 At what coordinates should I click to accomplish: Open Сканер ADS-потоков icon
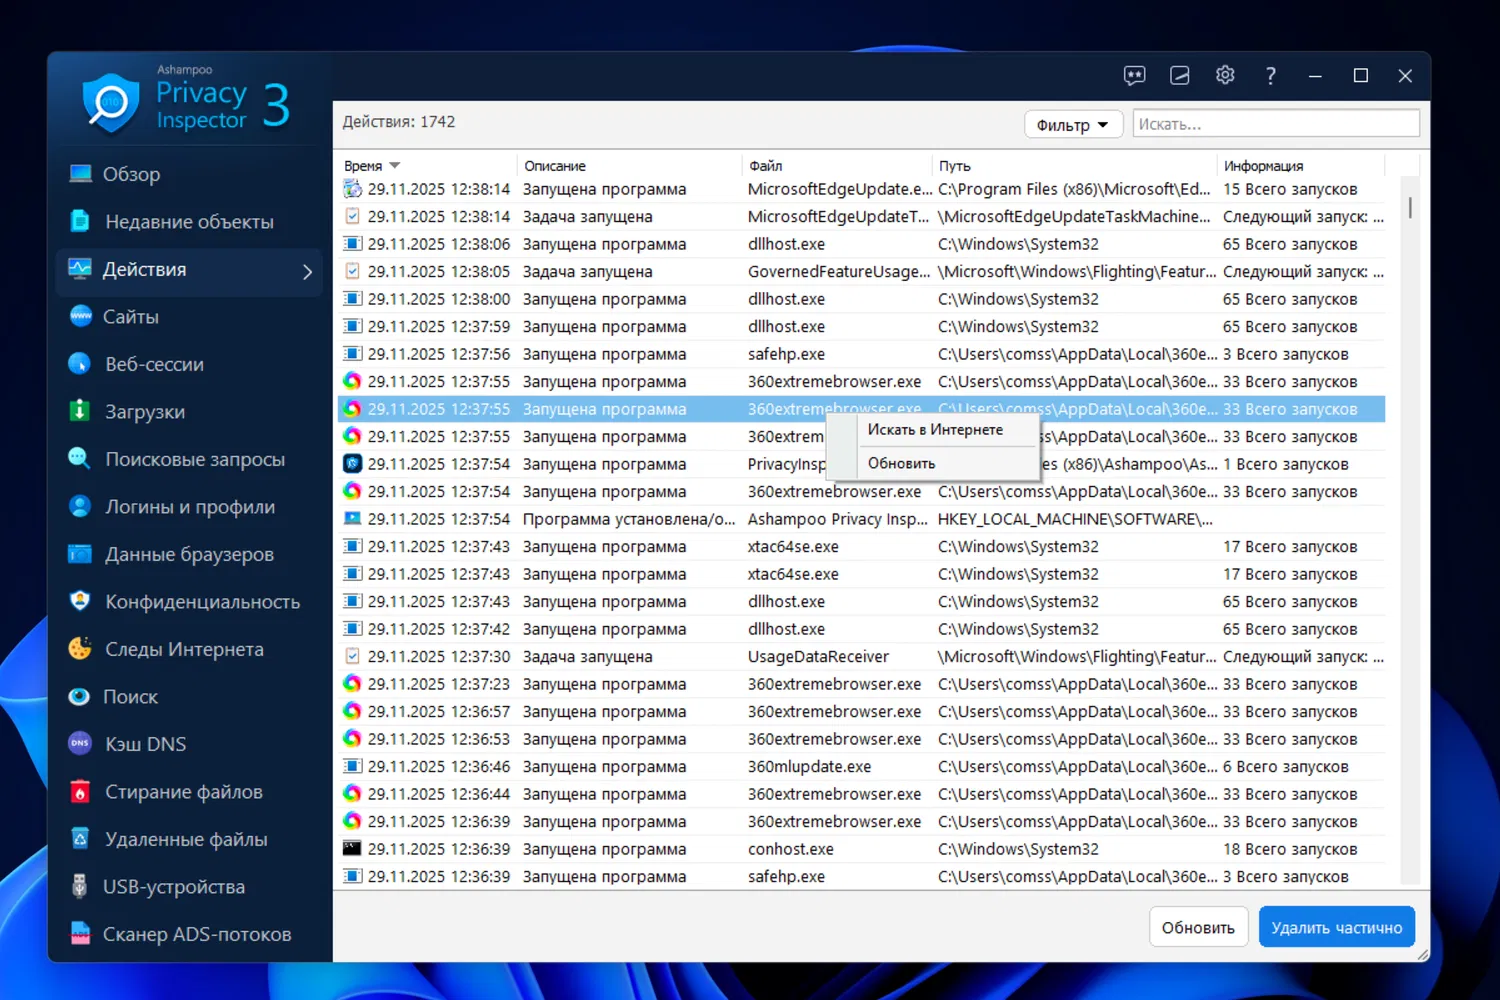coord(80,934)
